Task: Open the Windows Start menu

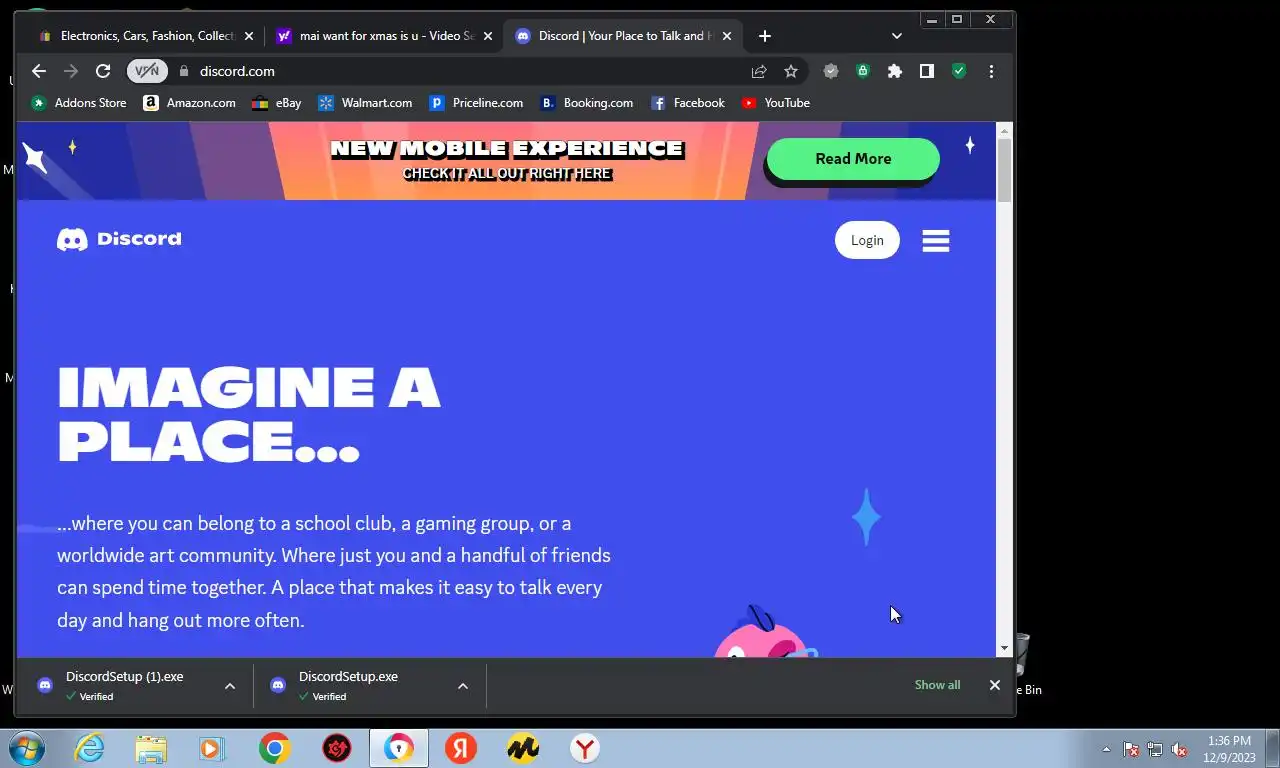Action: point(27,748)
